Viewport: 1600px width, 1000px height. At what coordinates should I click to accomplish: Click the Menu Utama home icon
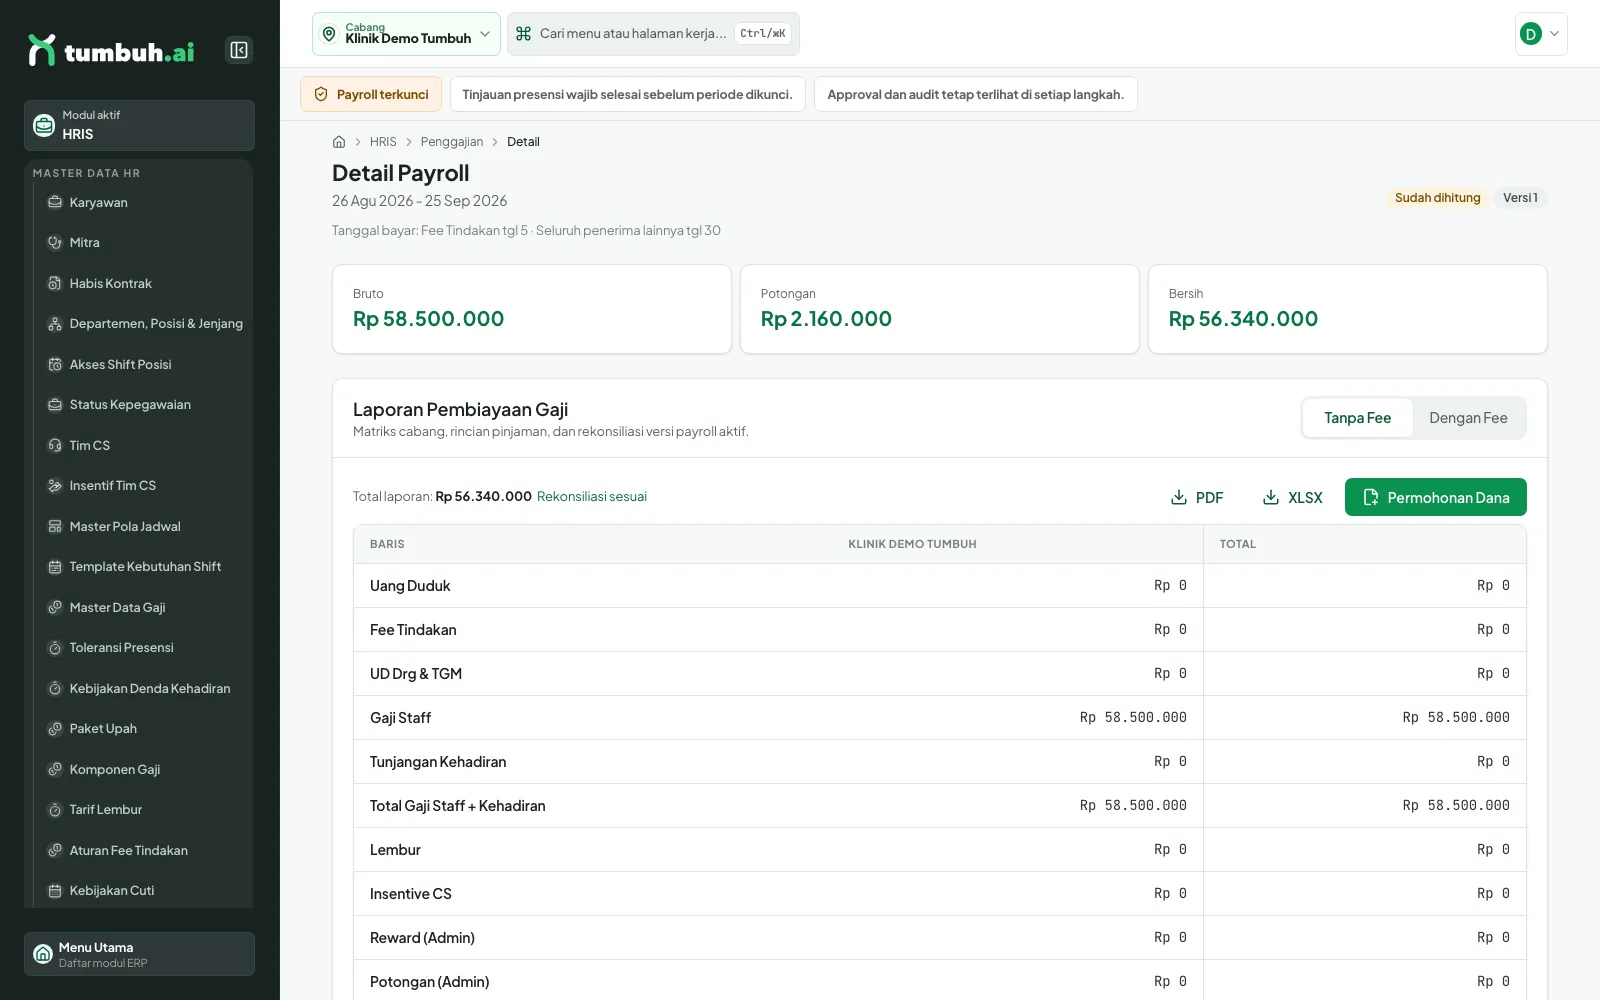(x=43, y=954)
